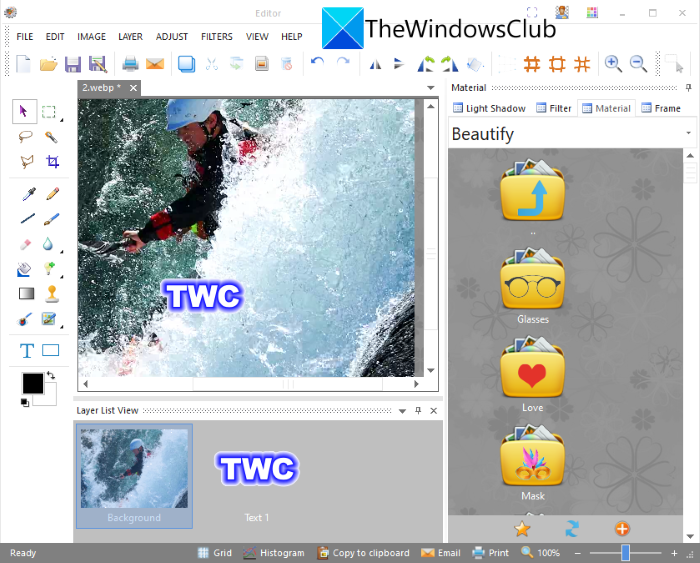The width and height of the screenshot is (700, 563).
Task: Close the 2.webp document tab
Action: tap(133, 88)
